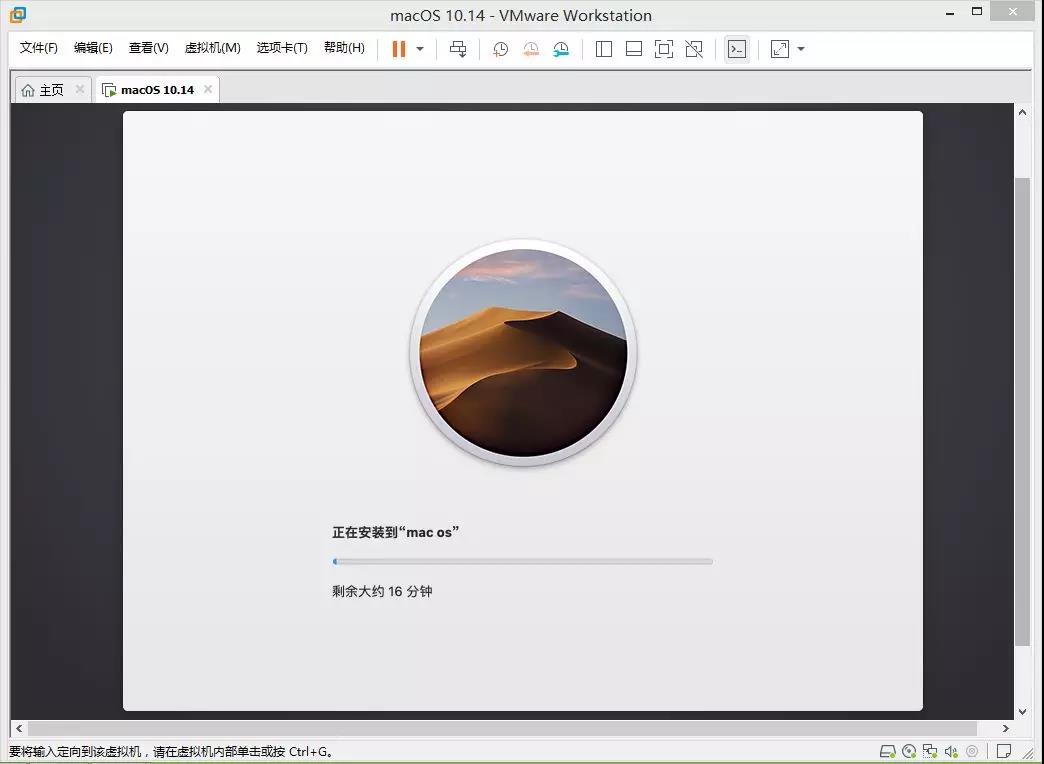Enter full screen mode
This screenshot has height=764, width=1044.
(x=664, y=49)
